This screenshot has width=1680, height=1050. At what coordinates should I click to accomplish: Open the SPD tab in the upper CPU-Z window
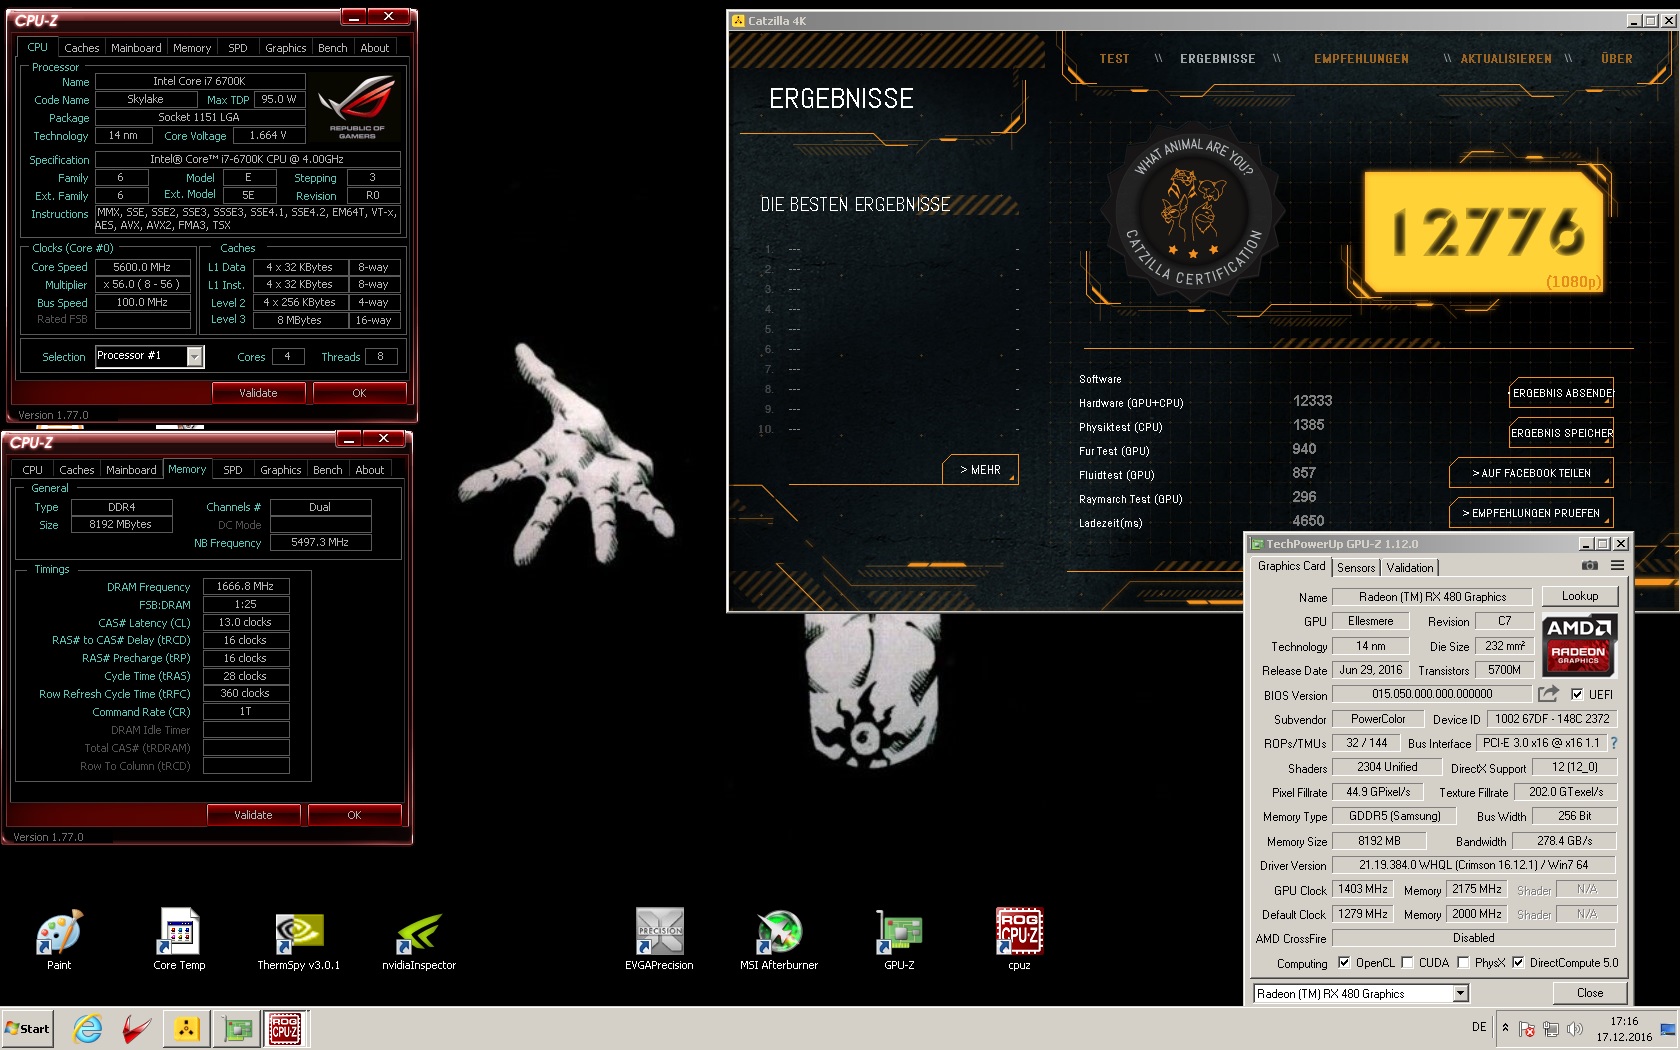point(238,48)
